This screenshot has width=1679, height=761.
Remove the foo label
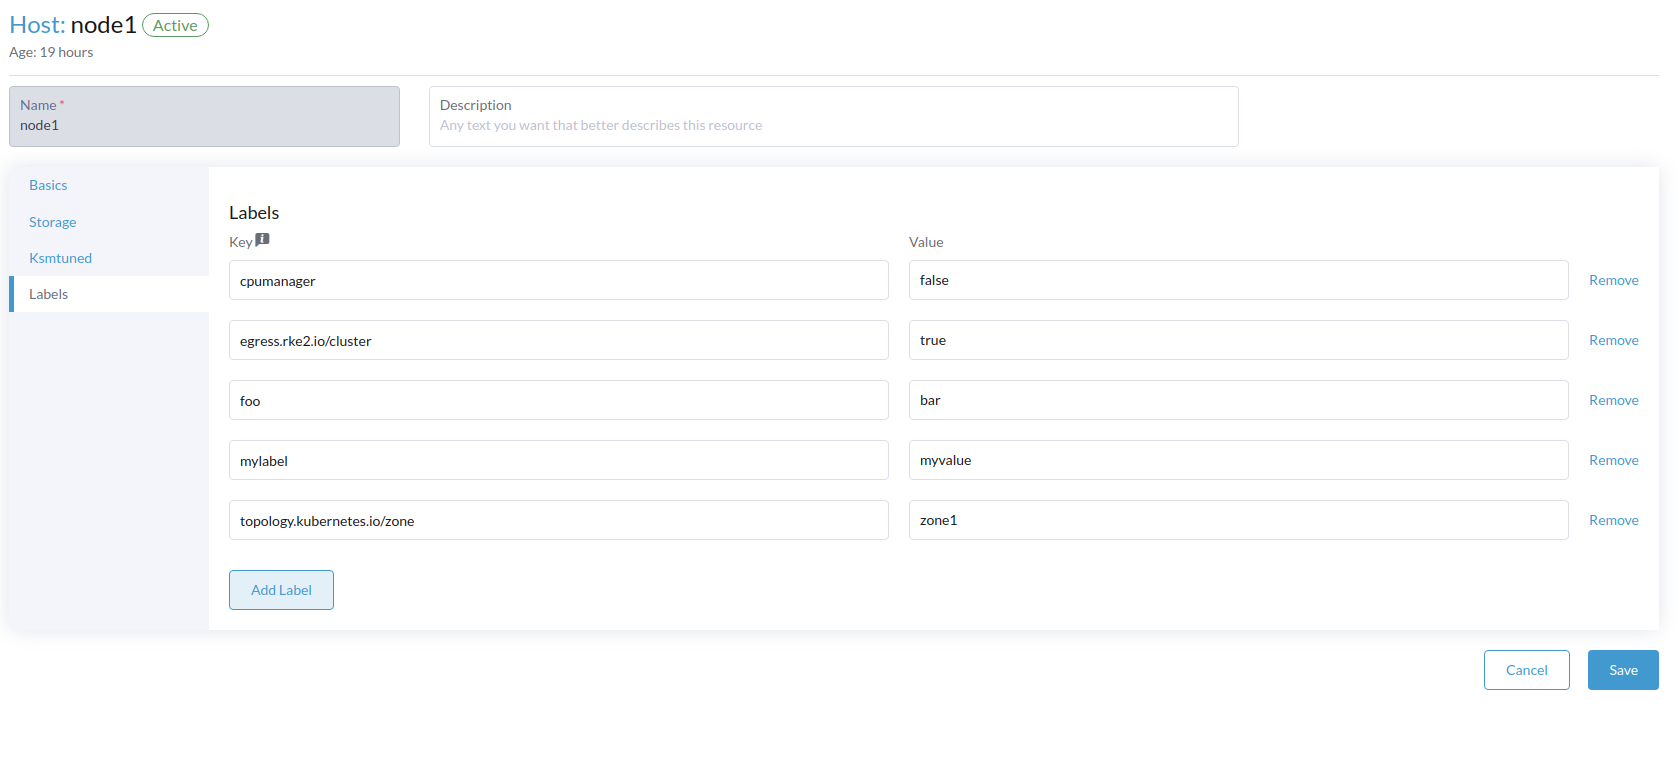pos(1613,400)
